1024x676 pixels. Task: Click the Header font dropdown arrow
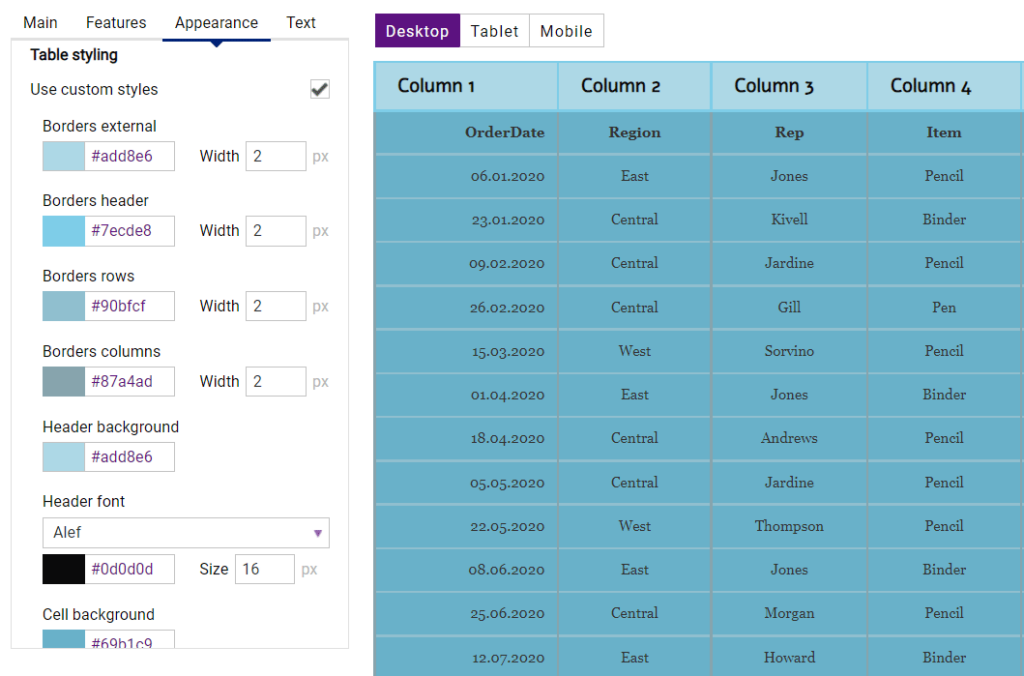tap(317, 533)
